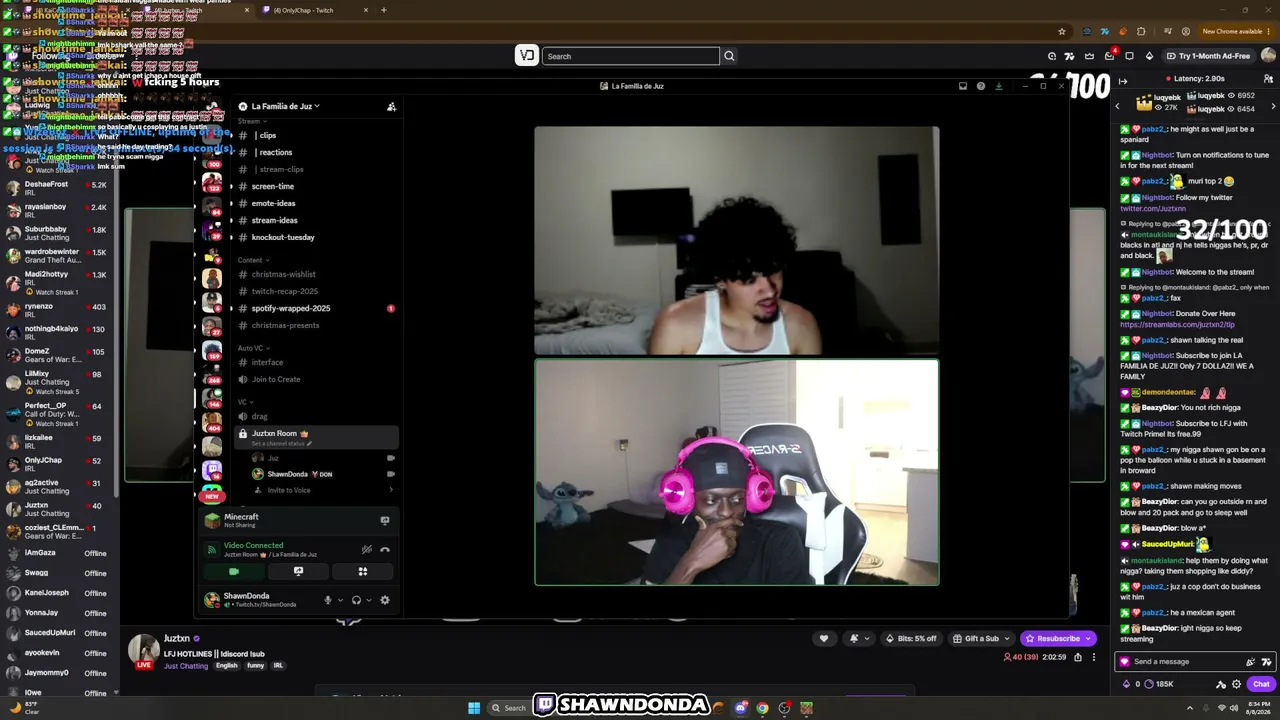
Task: Click the Discord download update arrow
Action: click(998, 86)
